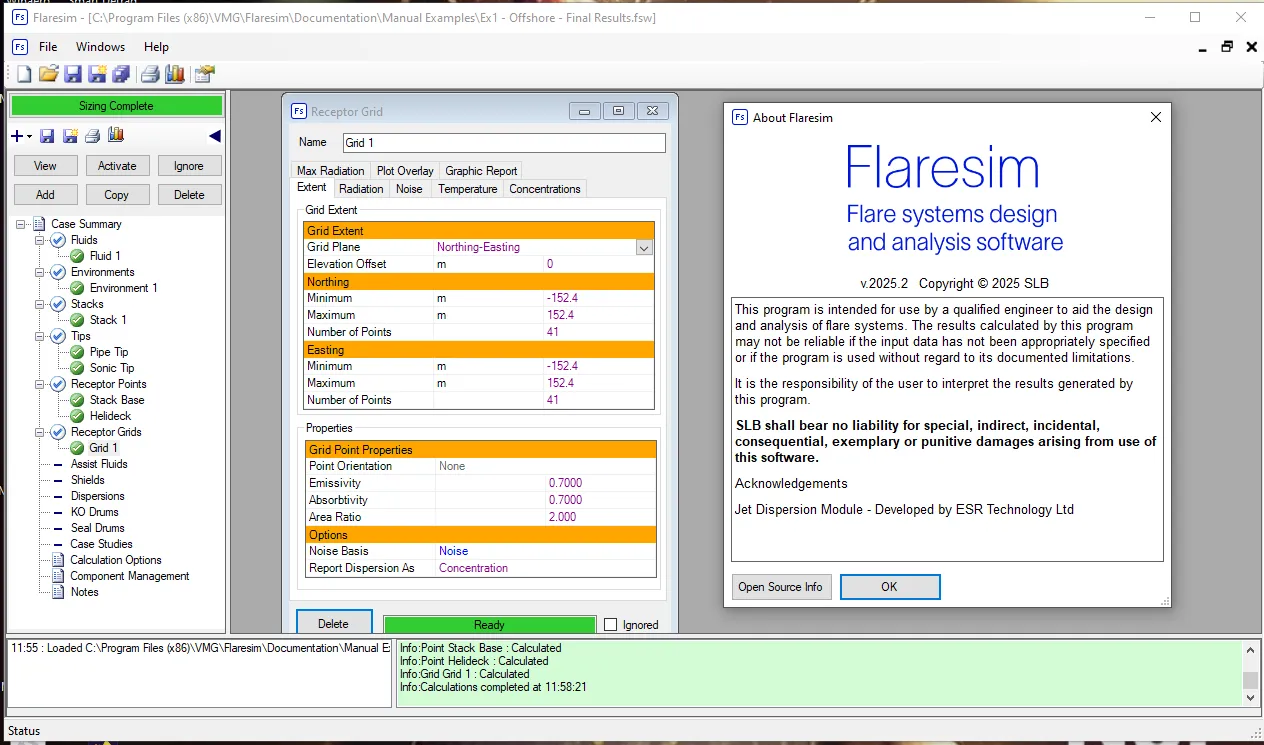Click the Ignore button in case panel

(x=189, y=166)
